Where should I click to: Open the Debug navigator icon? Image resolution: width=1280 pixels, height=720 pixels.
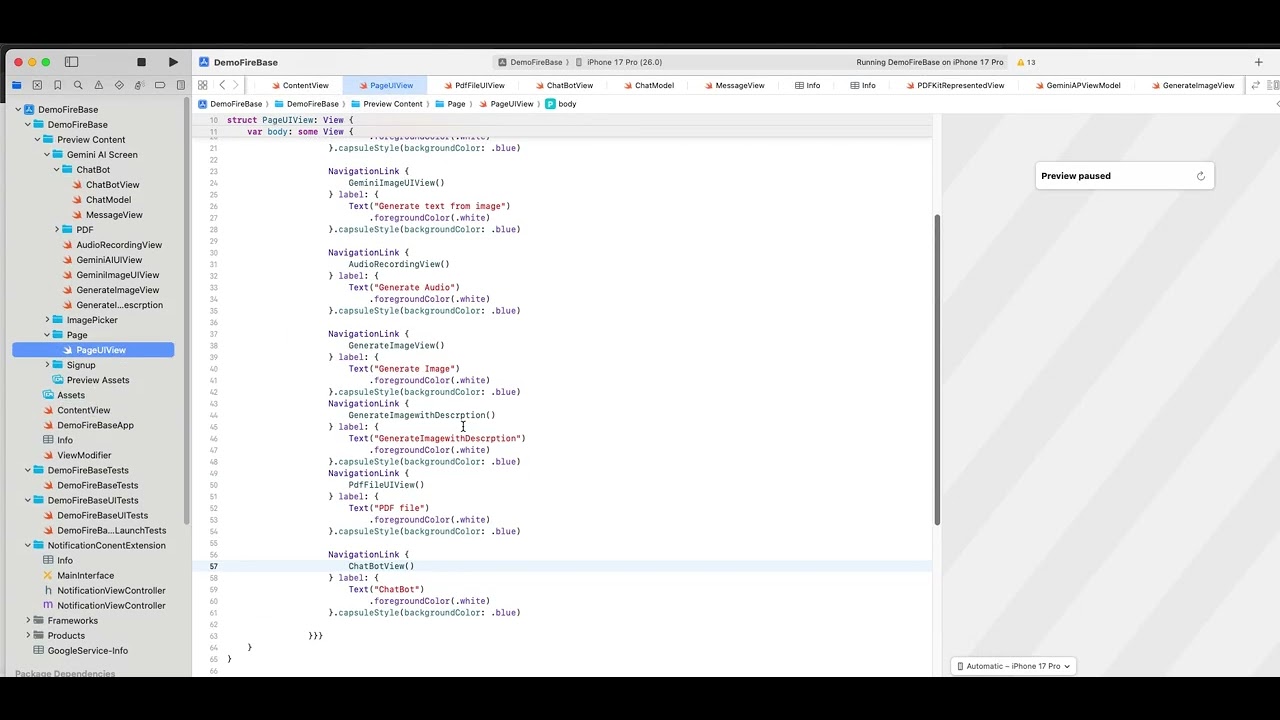pos(140,85)
